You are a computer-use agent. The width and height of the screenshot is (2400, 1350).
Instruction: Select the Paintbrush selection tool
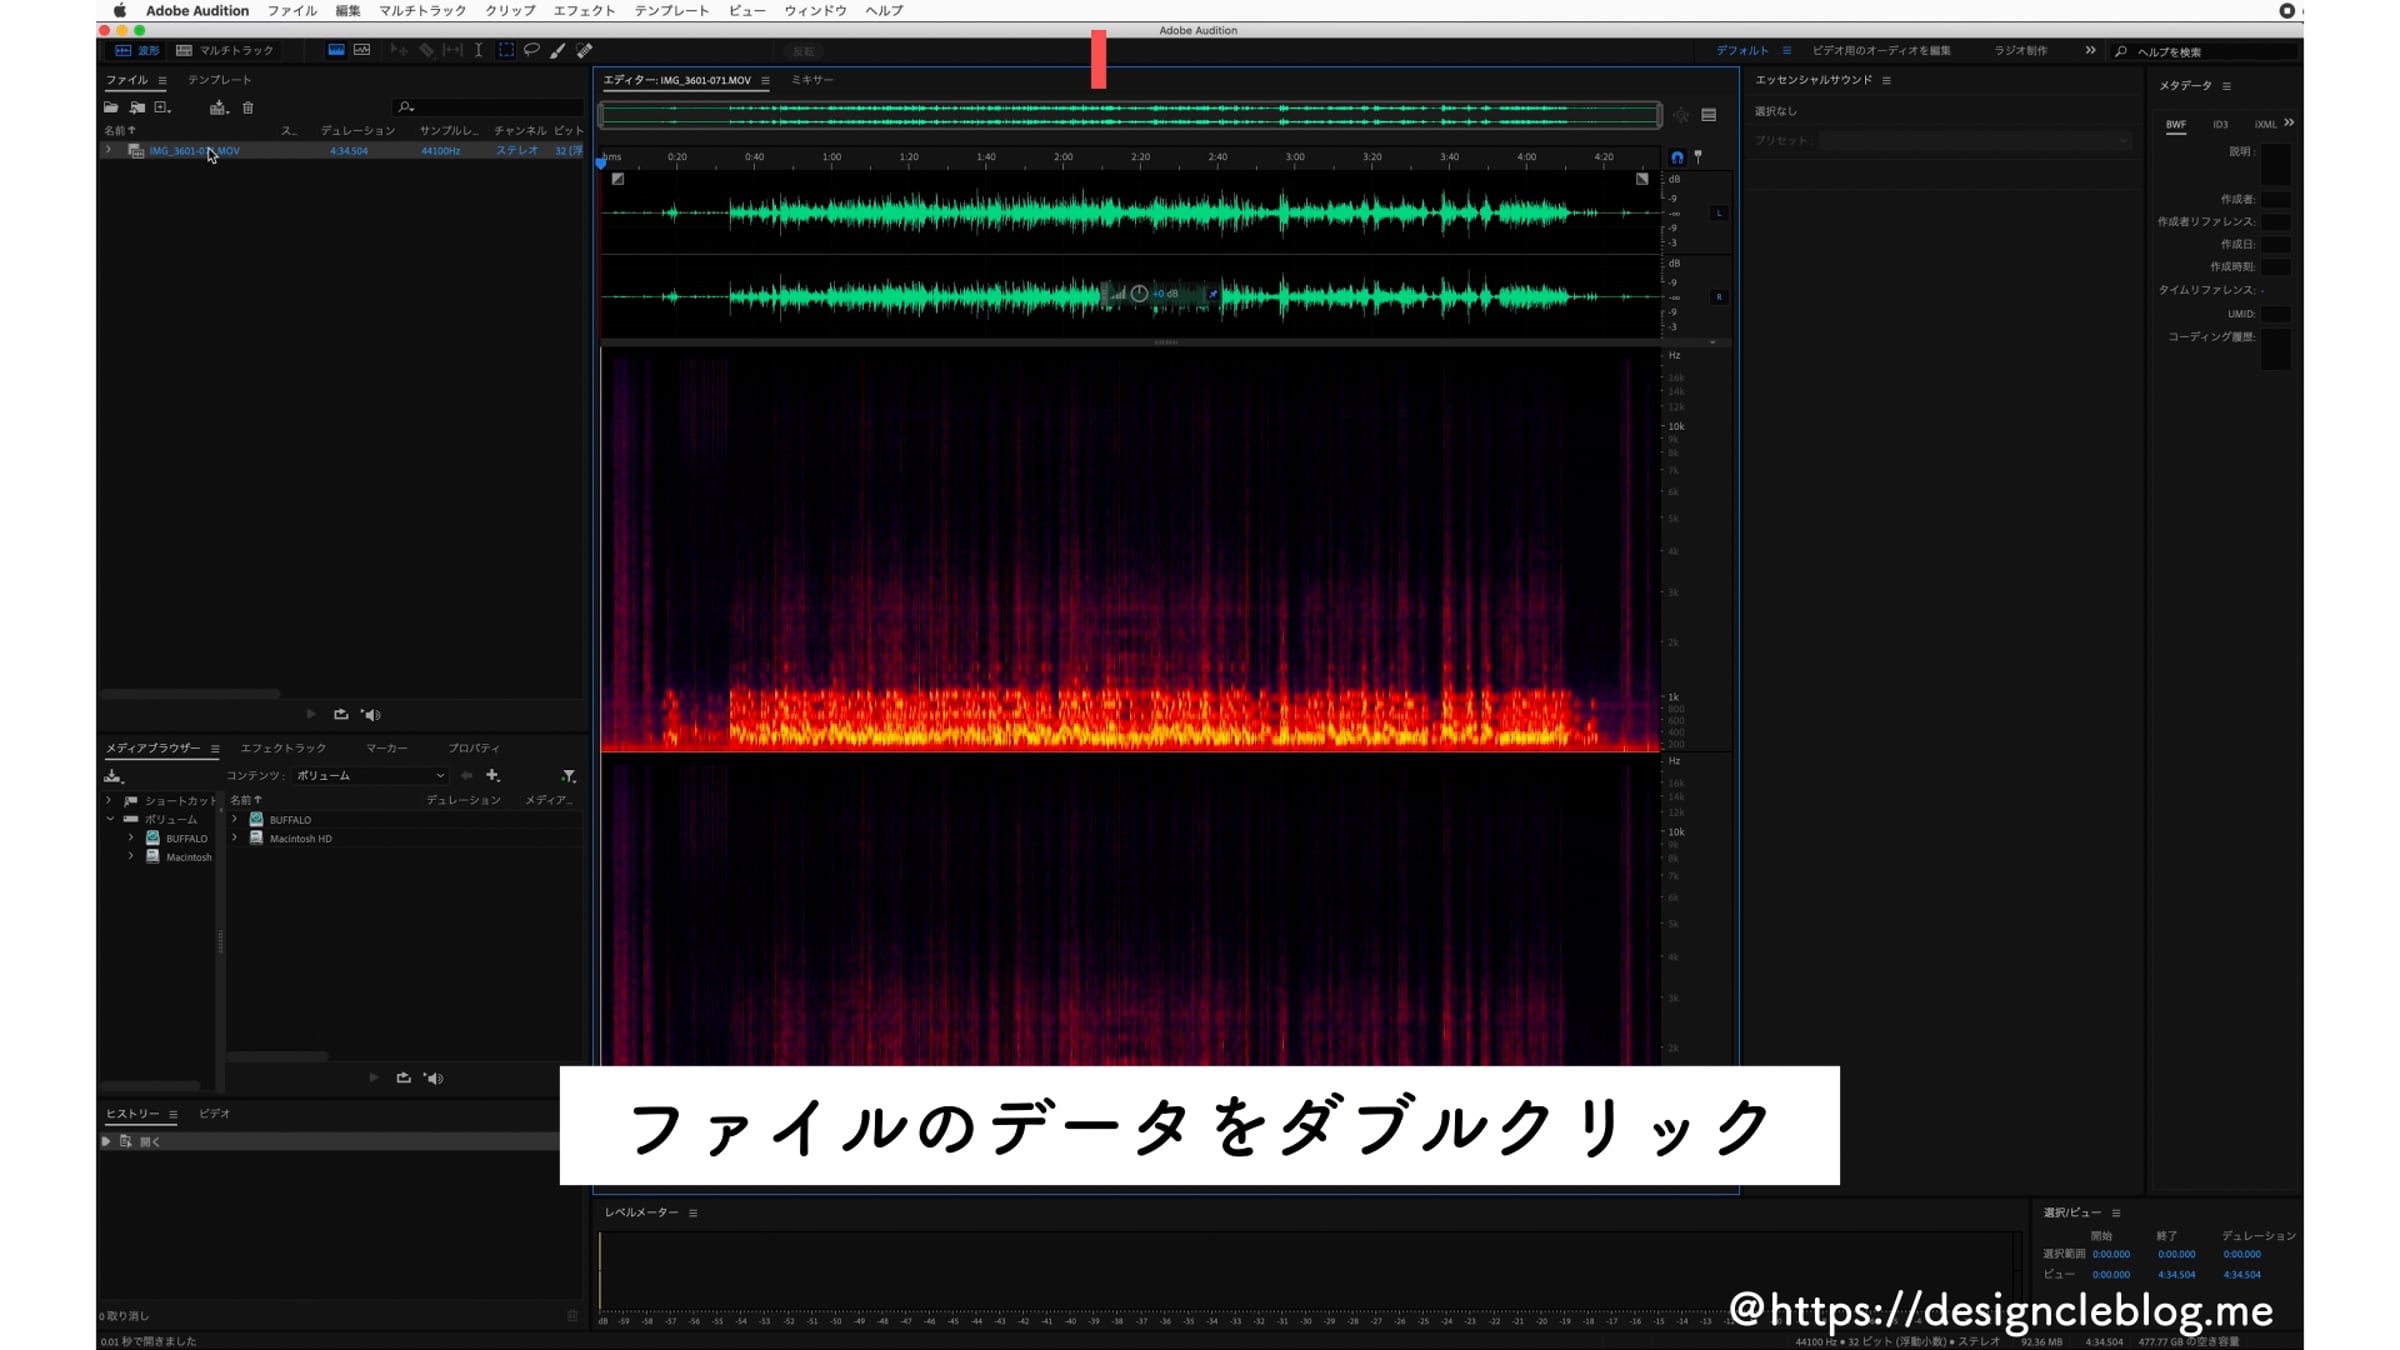[x=558, y=50]
